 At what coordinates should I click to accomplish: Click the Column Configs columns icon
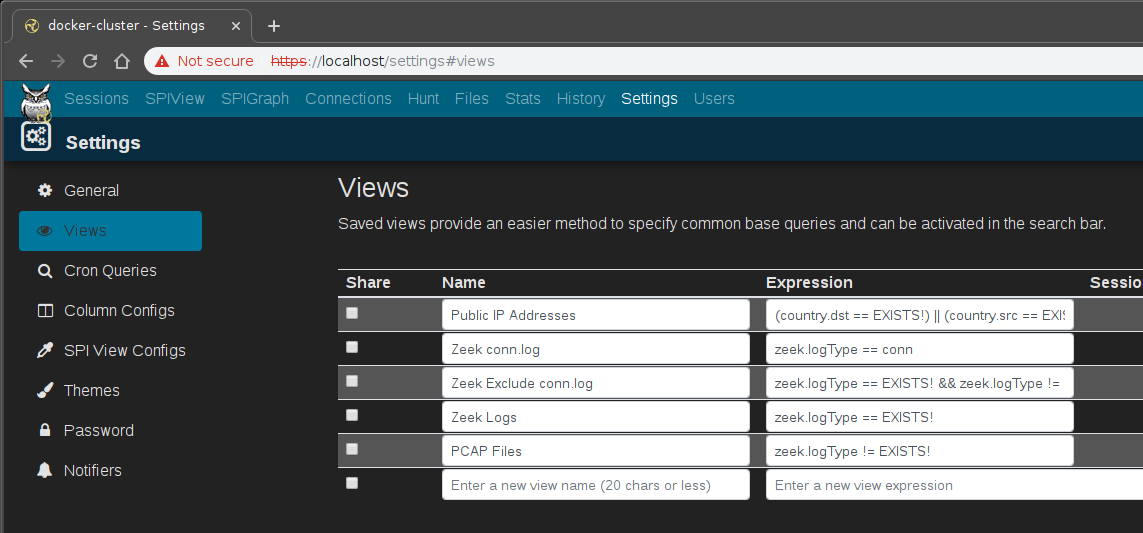coord(45,311)
